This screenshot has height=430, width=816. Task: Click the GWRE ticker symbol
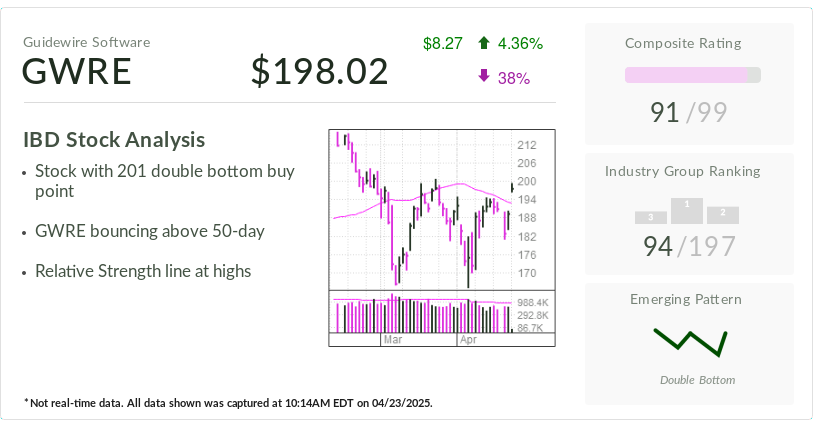point(77,72)
